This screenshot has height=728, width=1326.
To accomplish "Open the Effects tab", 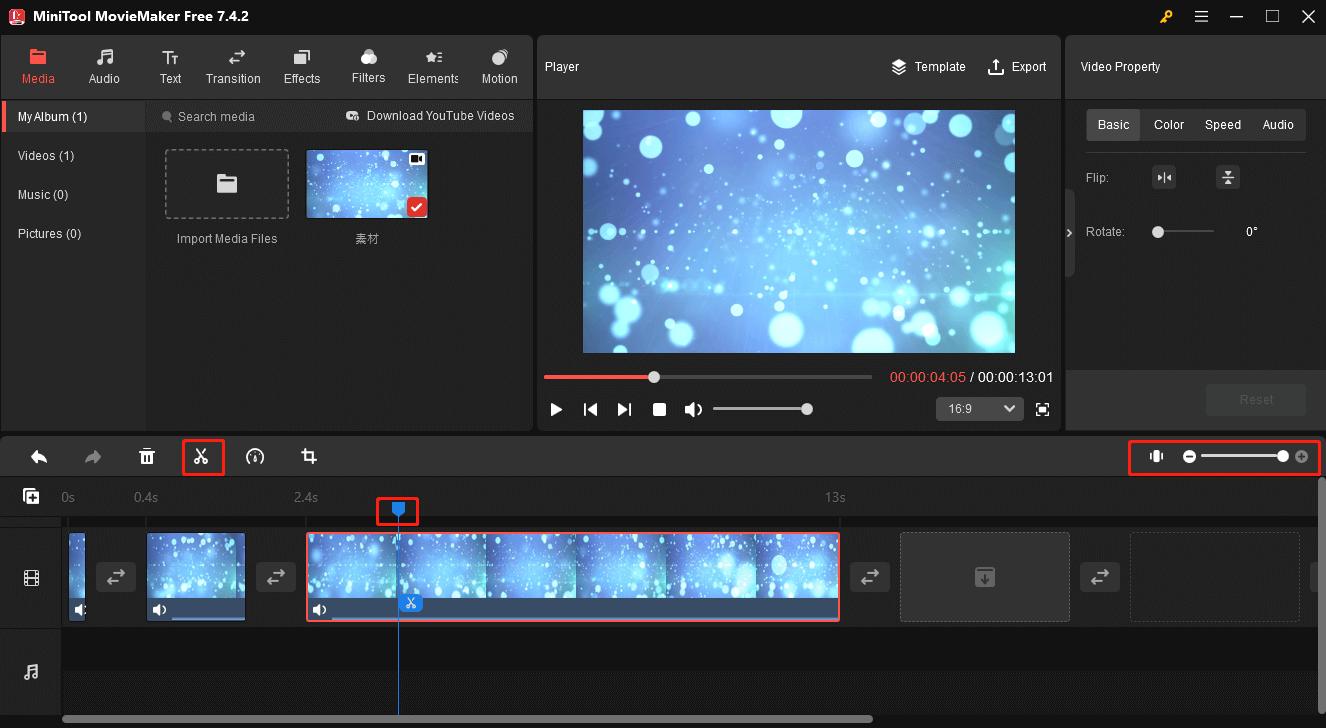I will (302, 67).
